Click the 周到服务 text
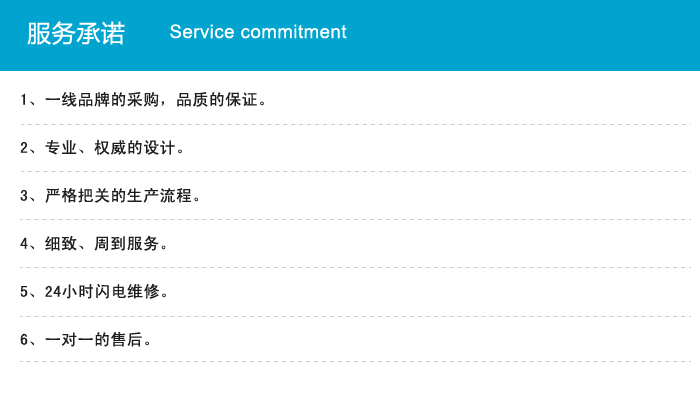Viewport: 700px width, 416px height. pos(127,244)
